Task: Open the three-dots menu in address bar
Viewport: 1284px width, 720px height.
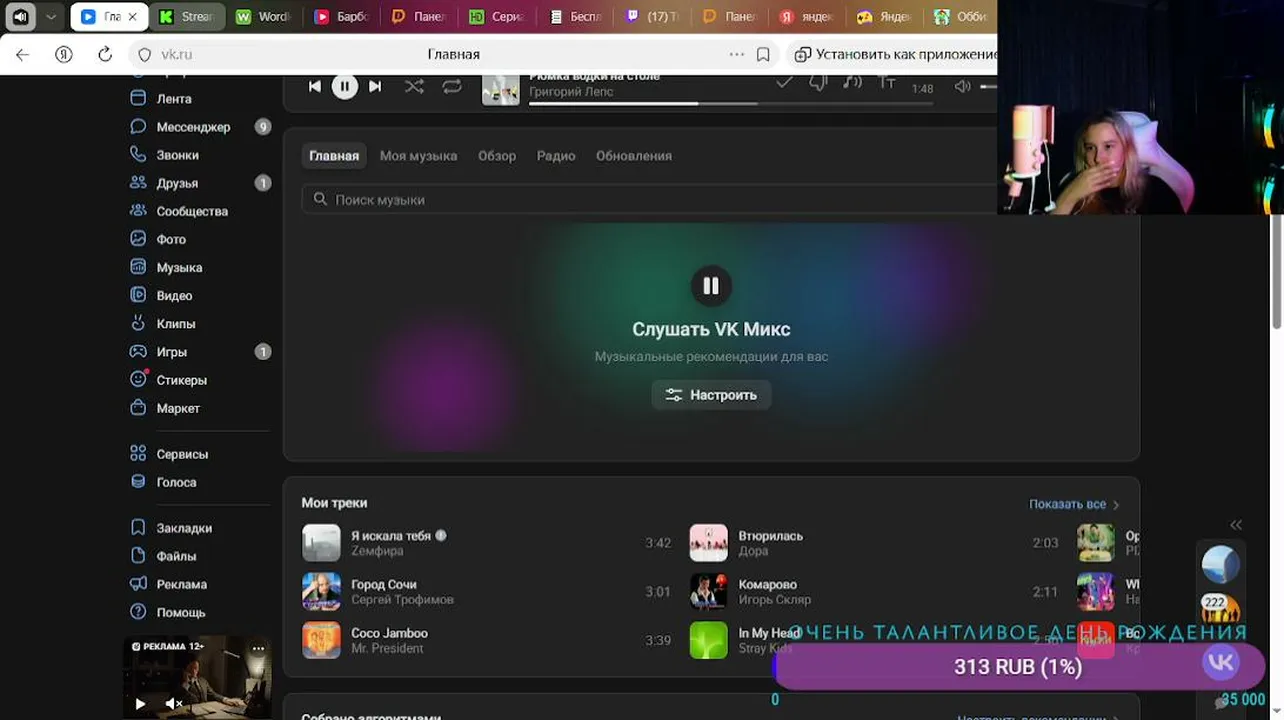Action: click(x=737, y=55)
